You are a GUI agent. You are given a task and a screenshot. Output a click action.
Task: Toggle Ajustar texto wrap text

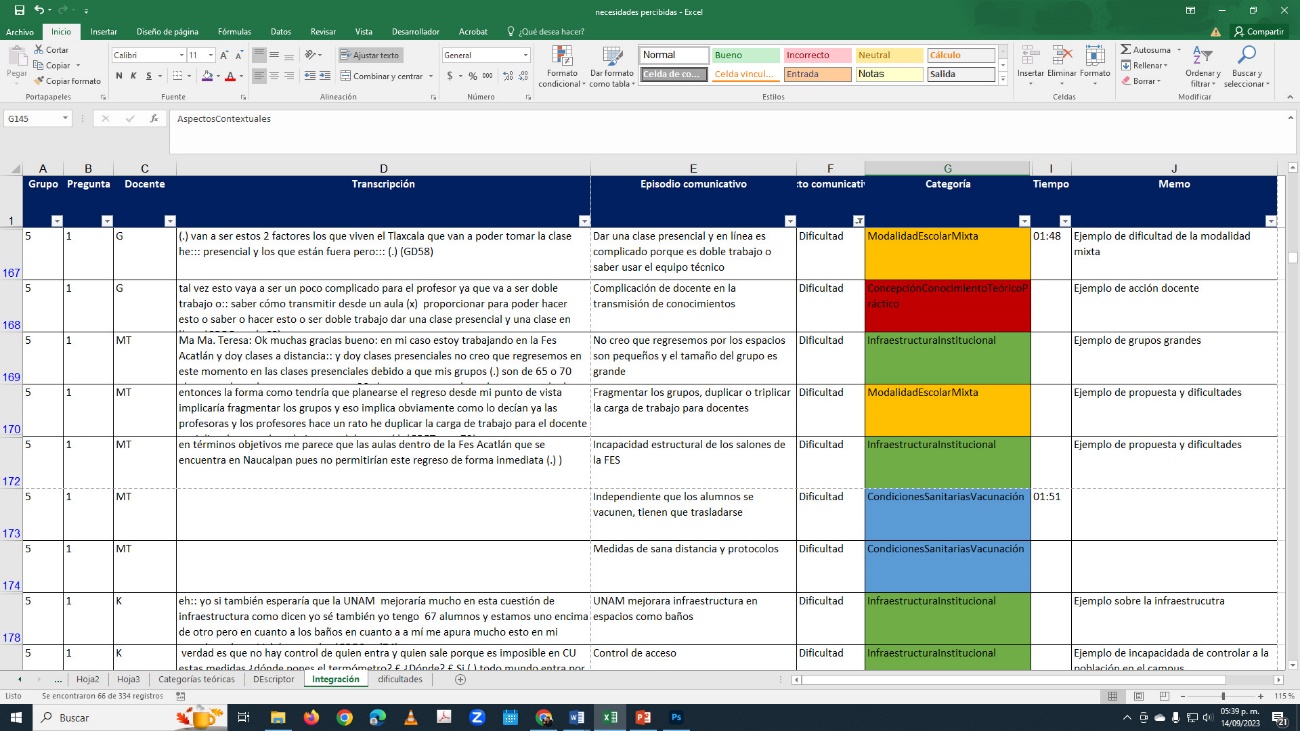coord(369,55)
